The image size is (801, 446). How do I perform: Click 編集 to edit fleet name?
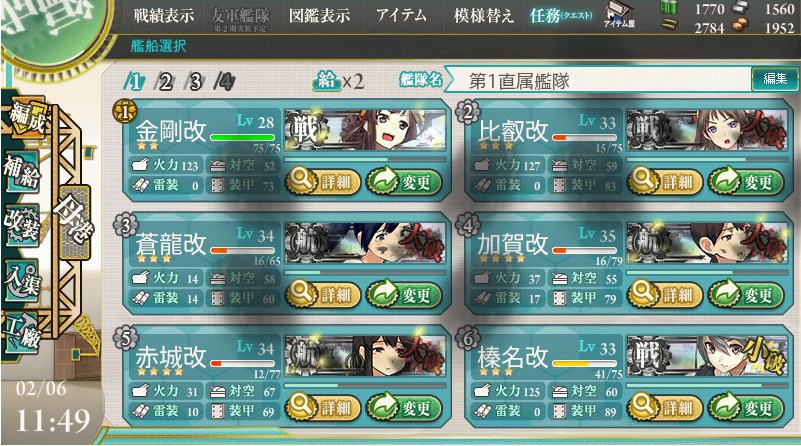pyautogui.click(x=775, y=79)
